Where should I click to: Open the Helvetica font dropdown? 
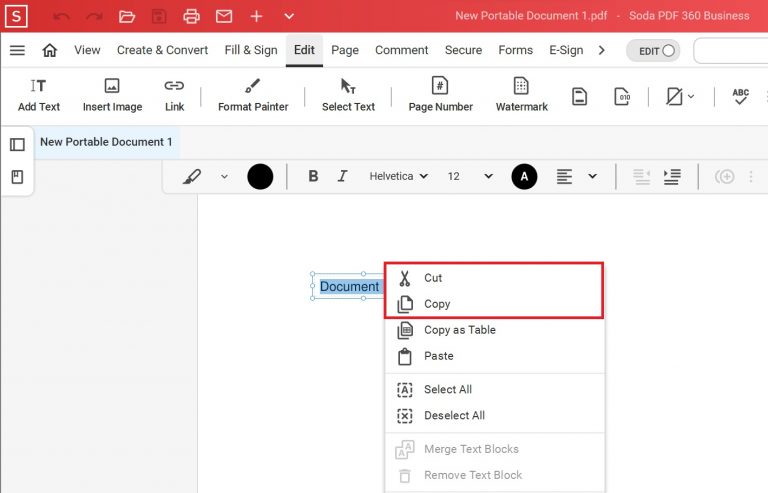tap(398, 176)
